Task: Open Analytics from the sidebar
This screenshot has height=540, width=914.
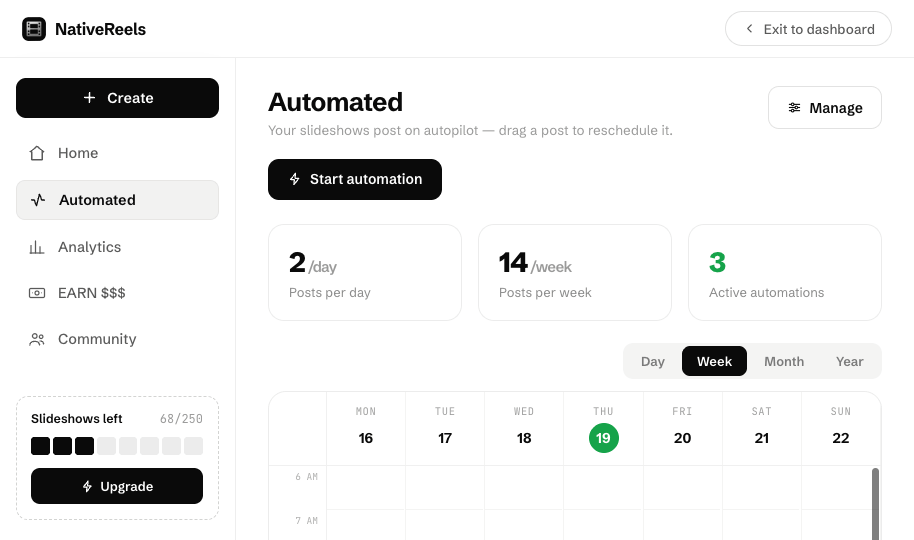Action: coord(117,247)
